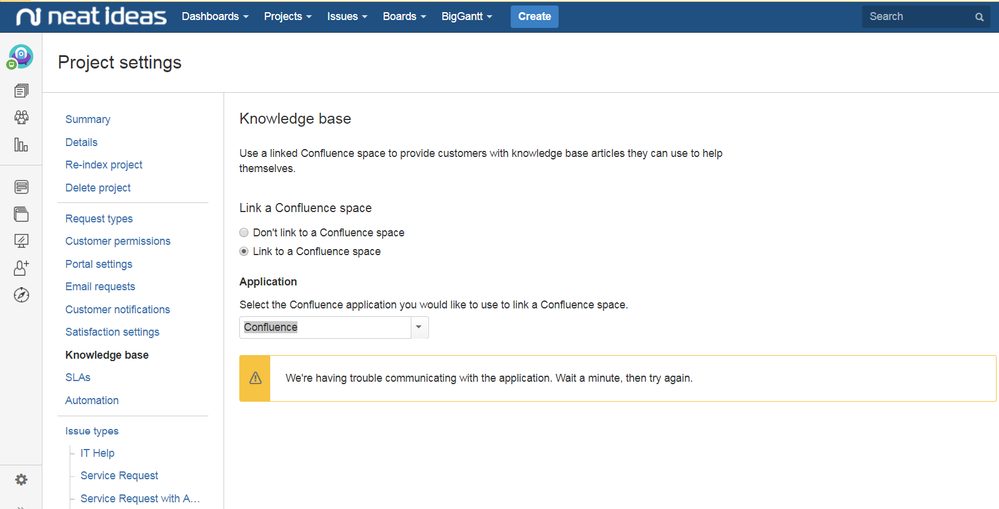Click the Confluence application select field
The width and height of the screenshot is (999, 509).
tap(334, 327)
